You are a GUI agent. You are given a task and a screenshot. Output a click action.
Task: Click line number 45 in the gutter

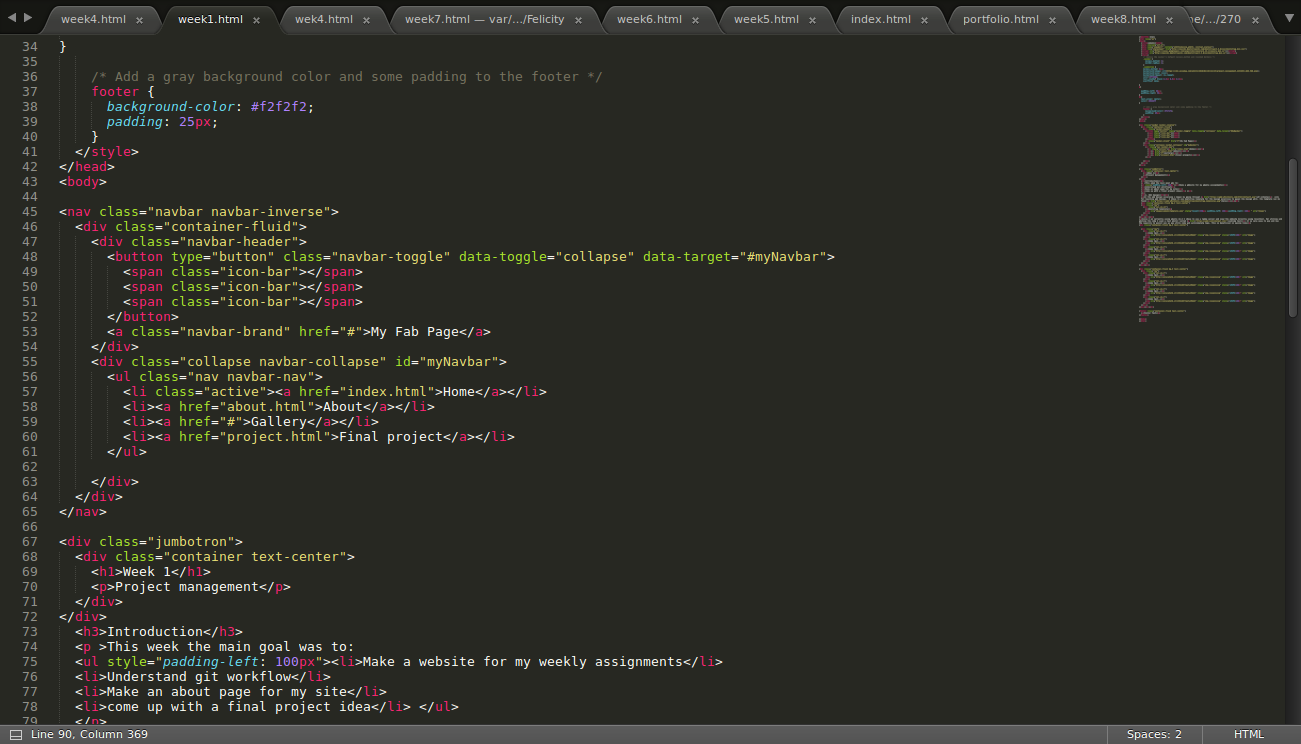pyautogui.click(x=30, y=211)
